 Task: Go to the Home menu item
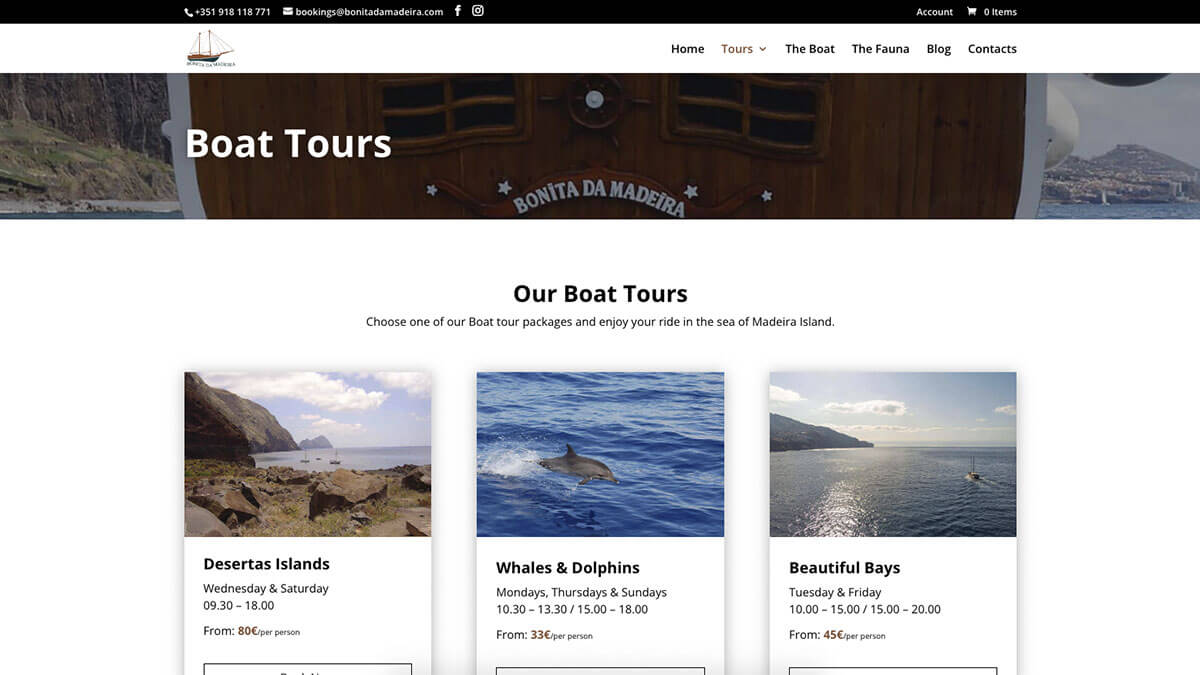pos(687,49)
